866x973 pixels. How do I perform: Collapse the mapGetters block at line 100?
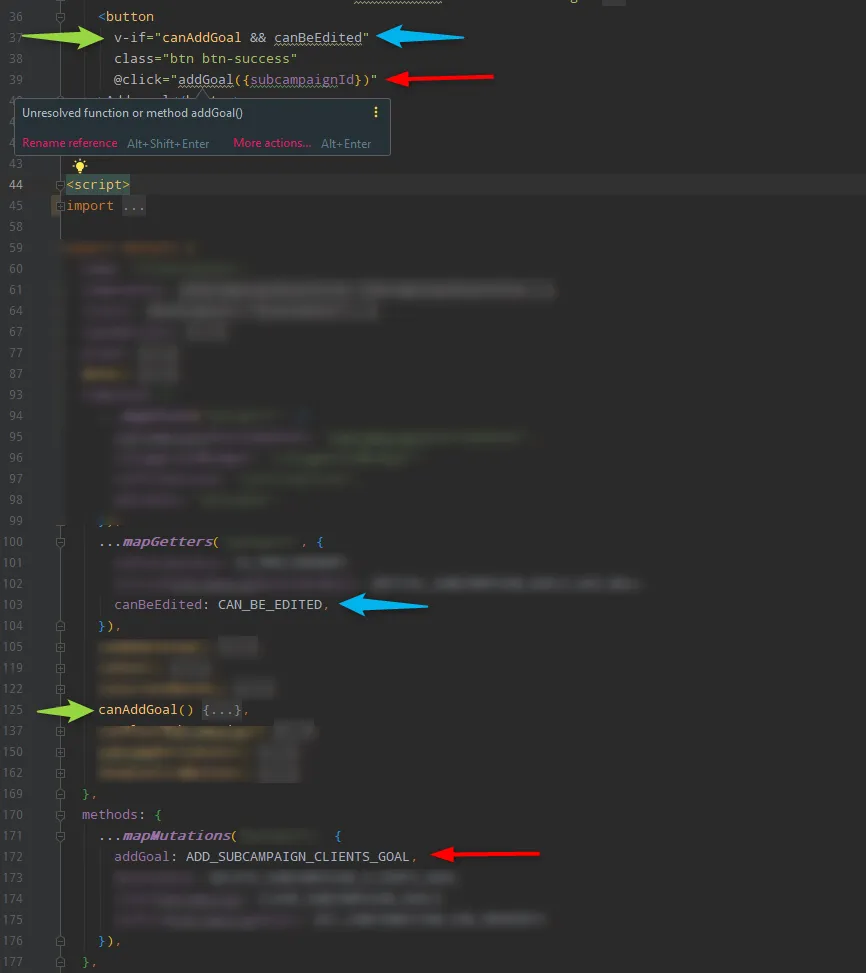60,542
